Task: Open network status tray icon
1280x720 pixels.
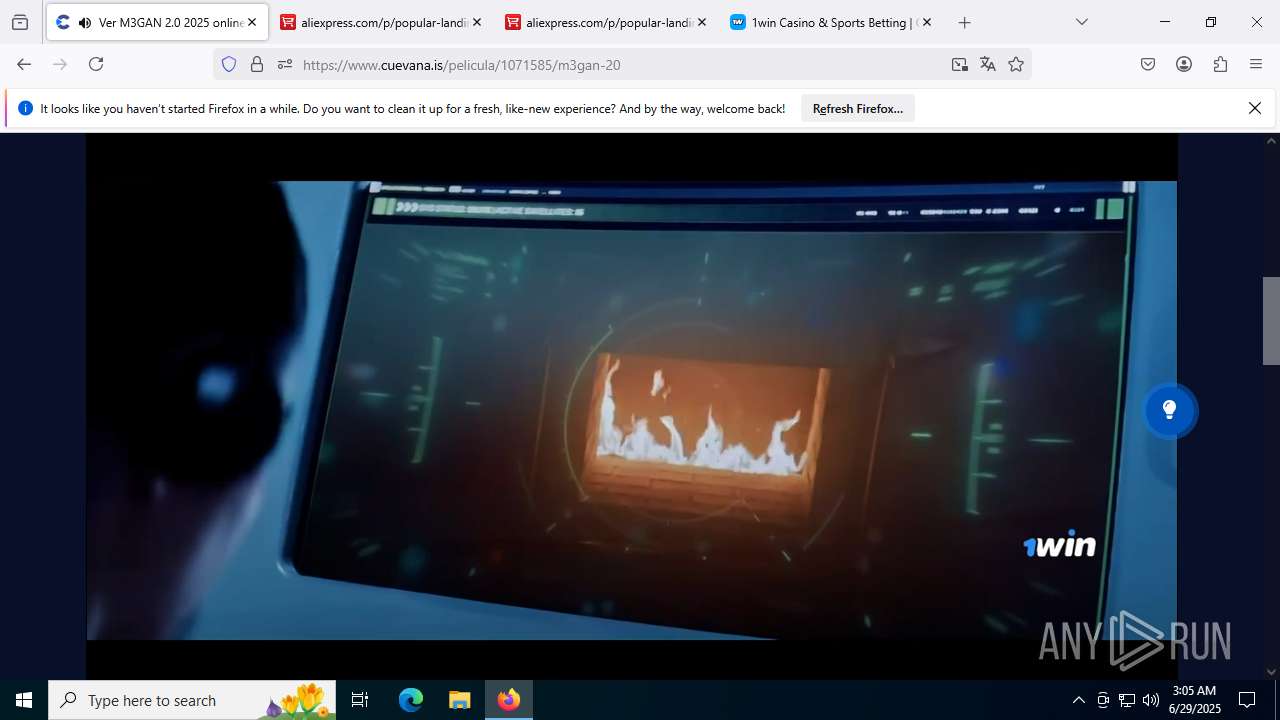Action: [x=1127, y=700]
